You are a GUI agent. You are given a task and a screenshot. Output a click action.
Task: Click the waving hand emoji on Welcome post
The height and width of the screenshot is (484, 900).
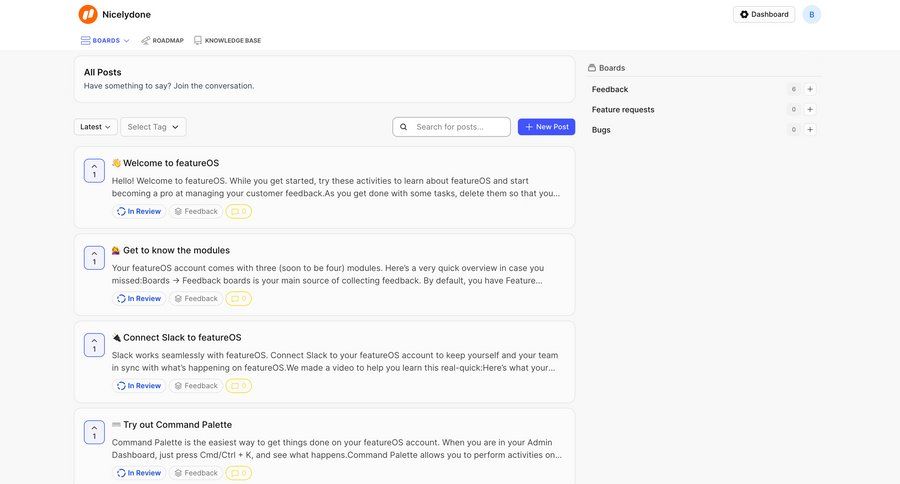pos(117,163)
